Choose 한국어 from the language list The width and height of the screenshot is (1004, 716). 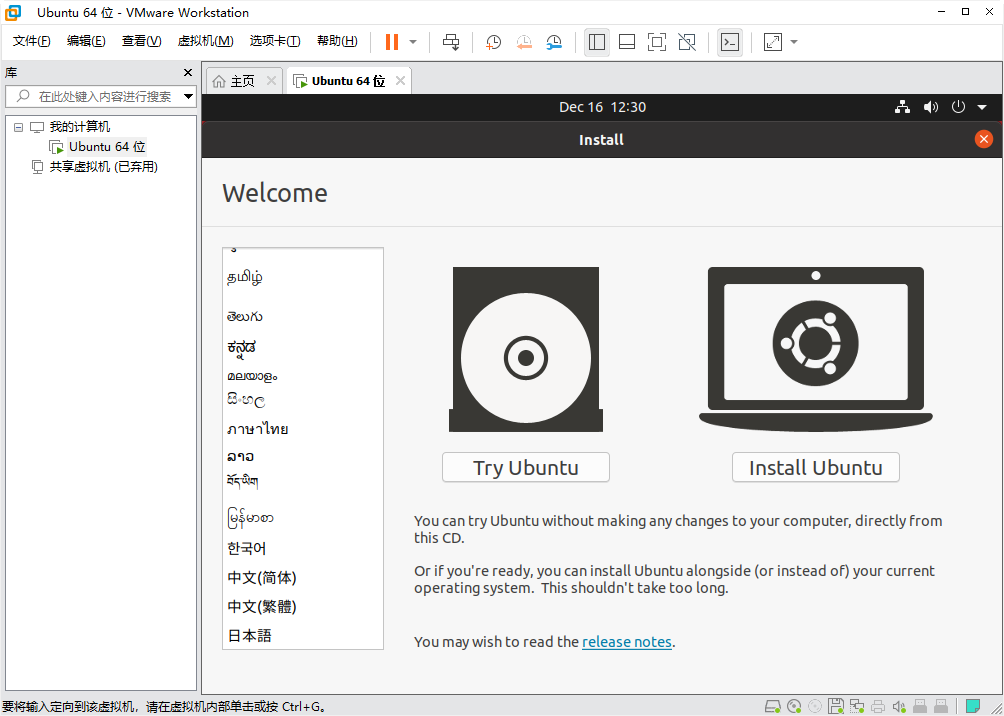point(247,549)
